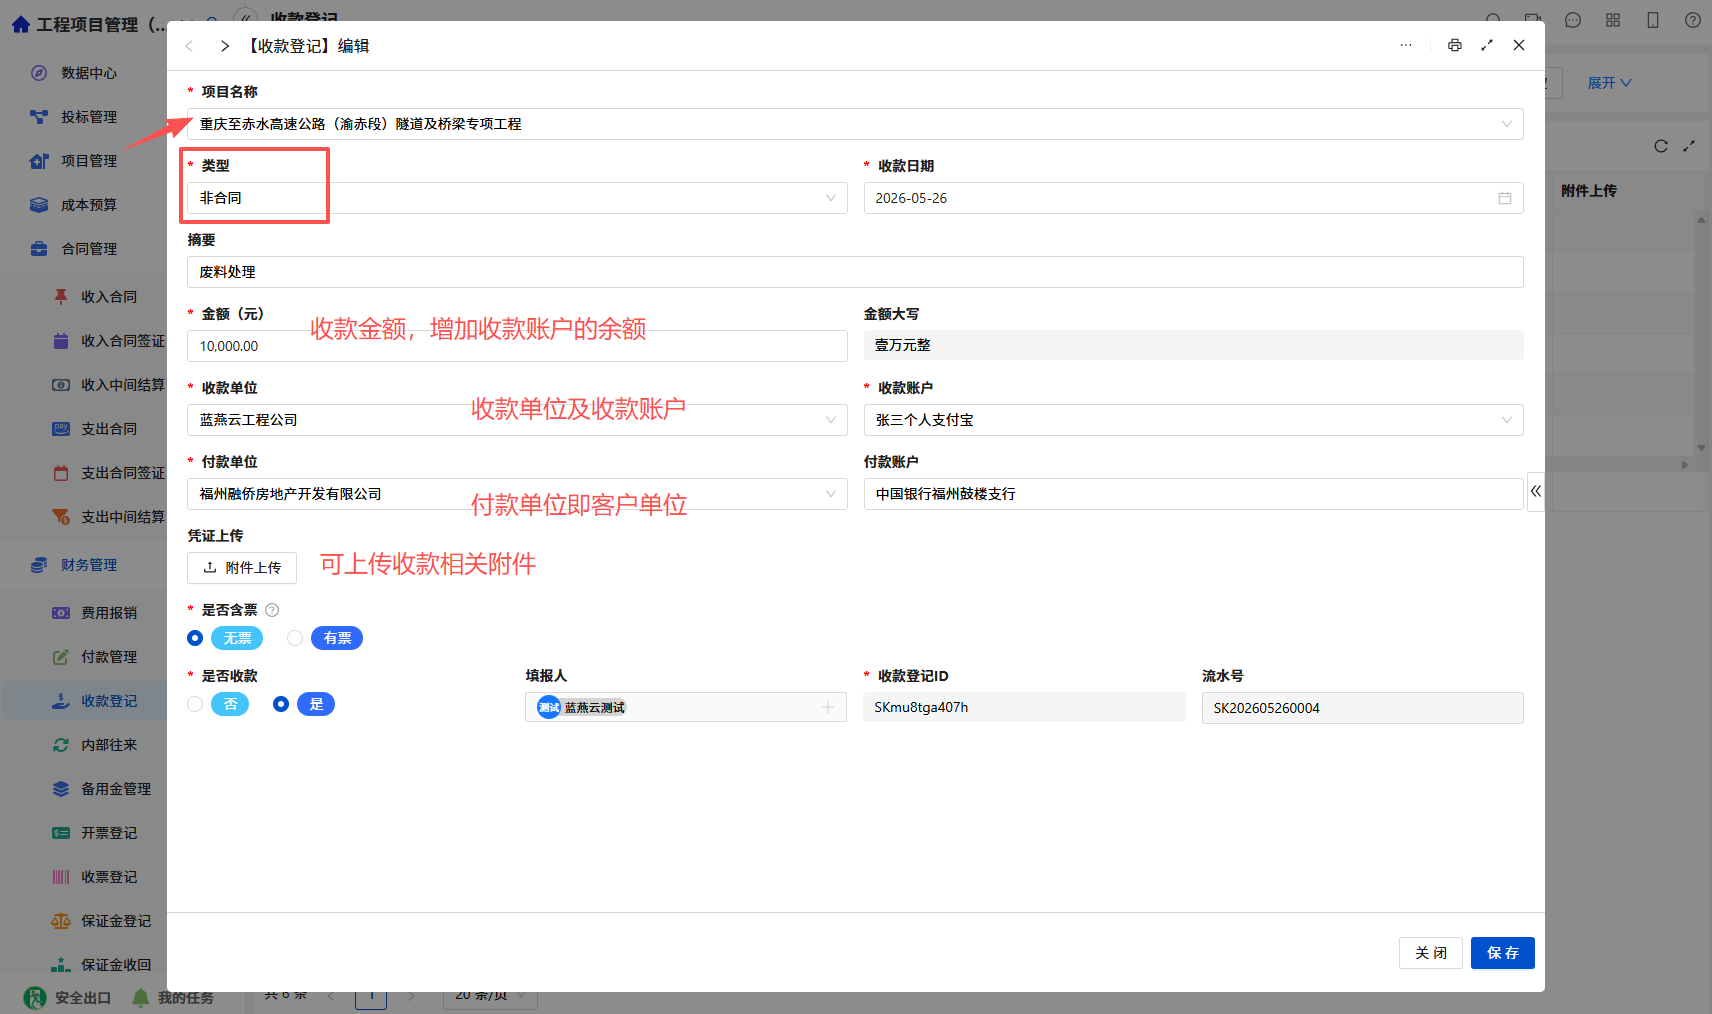
Task: Open 支出合同签证 in sidebar
Action: coord(122,473)
